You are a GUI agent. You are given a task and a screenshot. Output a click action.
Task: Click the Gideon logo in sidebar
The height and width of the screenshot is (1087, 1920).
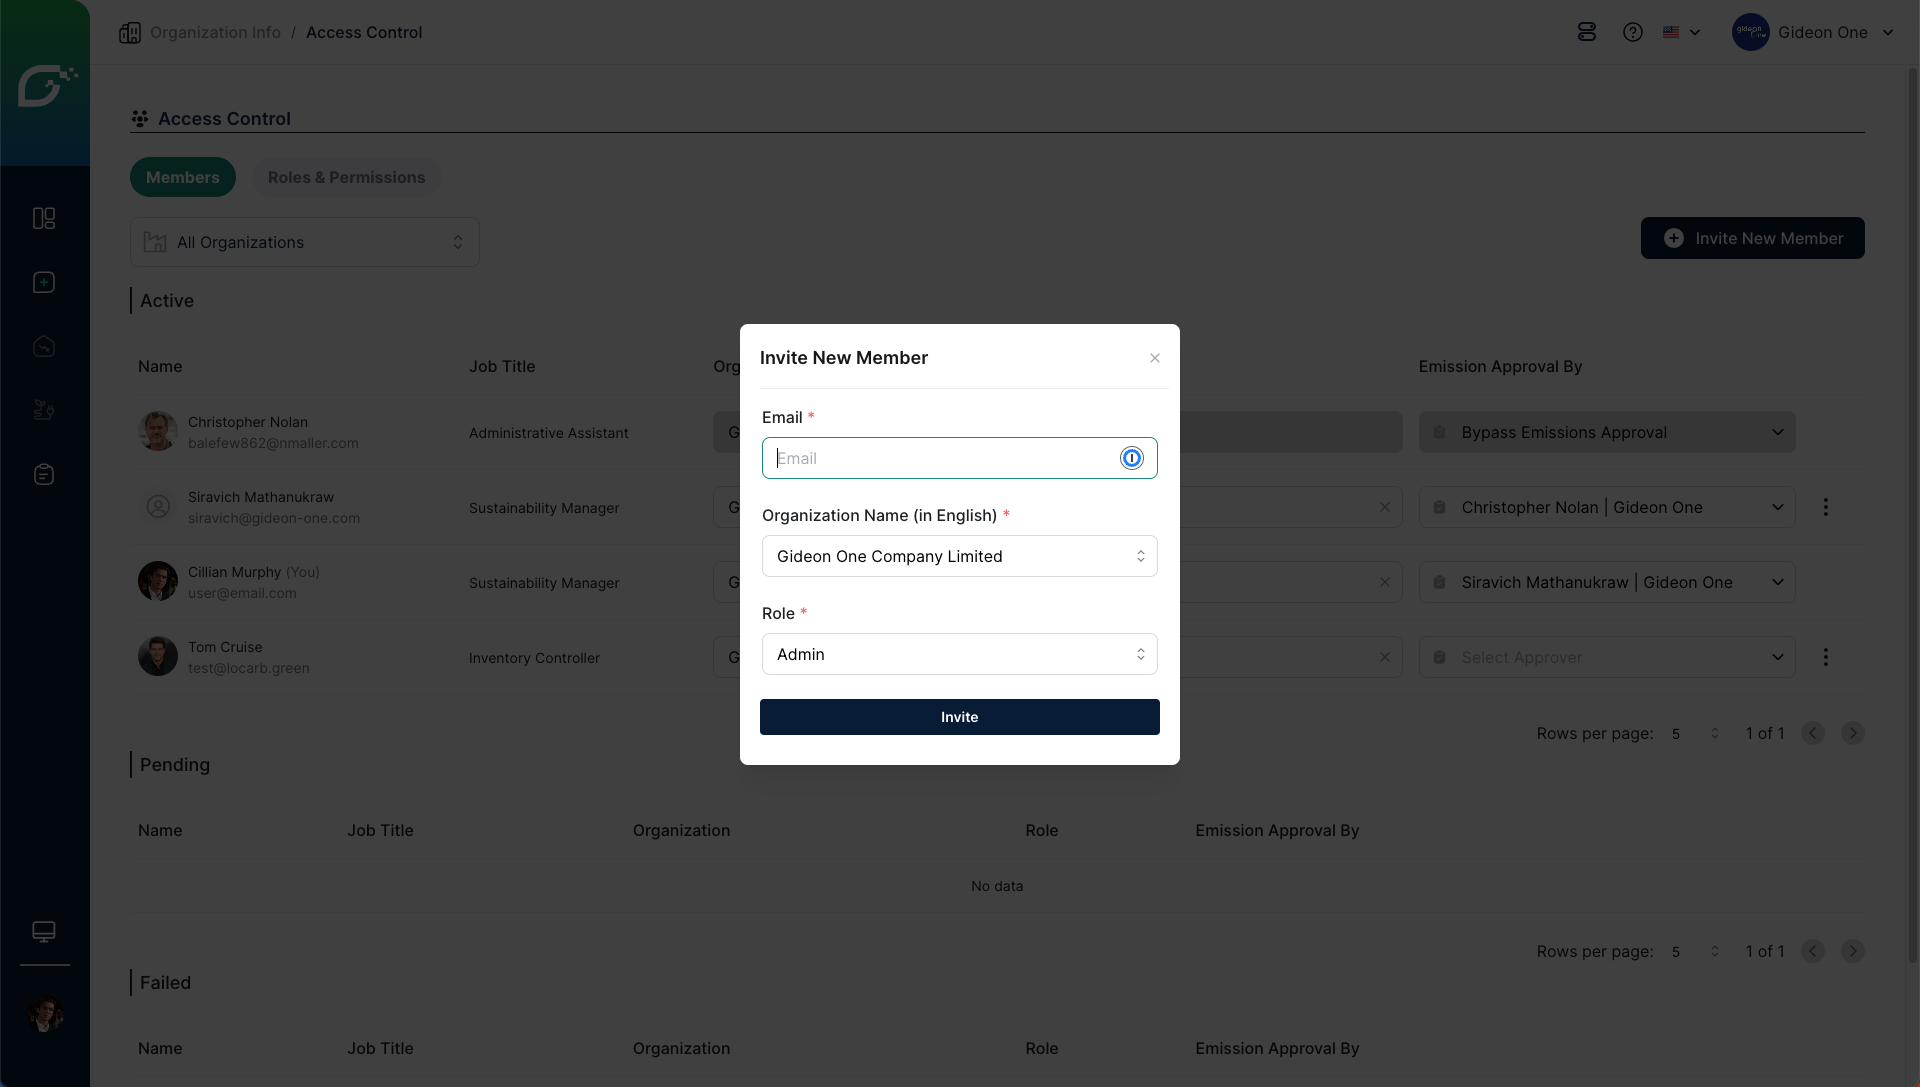(x=46, y=85)
